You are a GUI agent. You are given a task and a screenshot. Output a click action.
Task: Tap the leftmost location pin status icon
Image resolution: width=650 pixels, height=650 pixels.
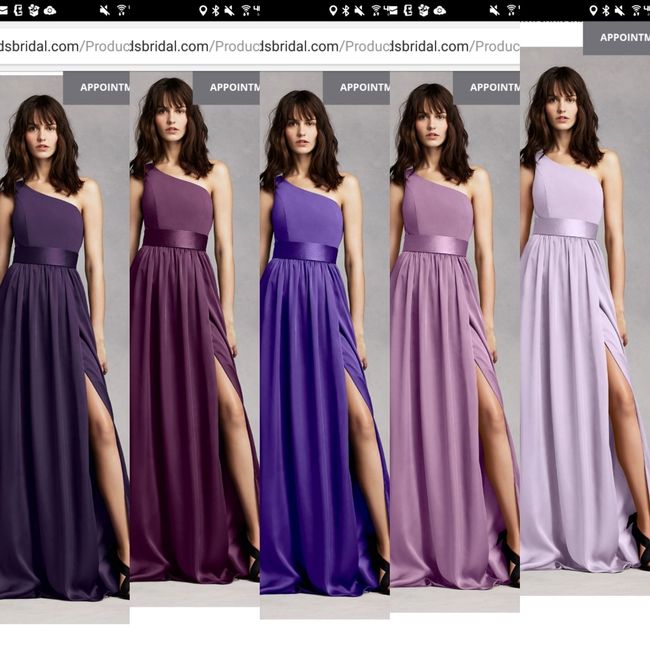pyautogui.click(x=204, y=10)
